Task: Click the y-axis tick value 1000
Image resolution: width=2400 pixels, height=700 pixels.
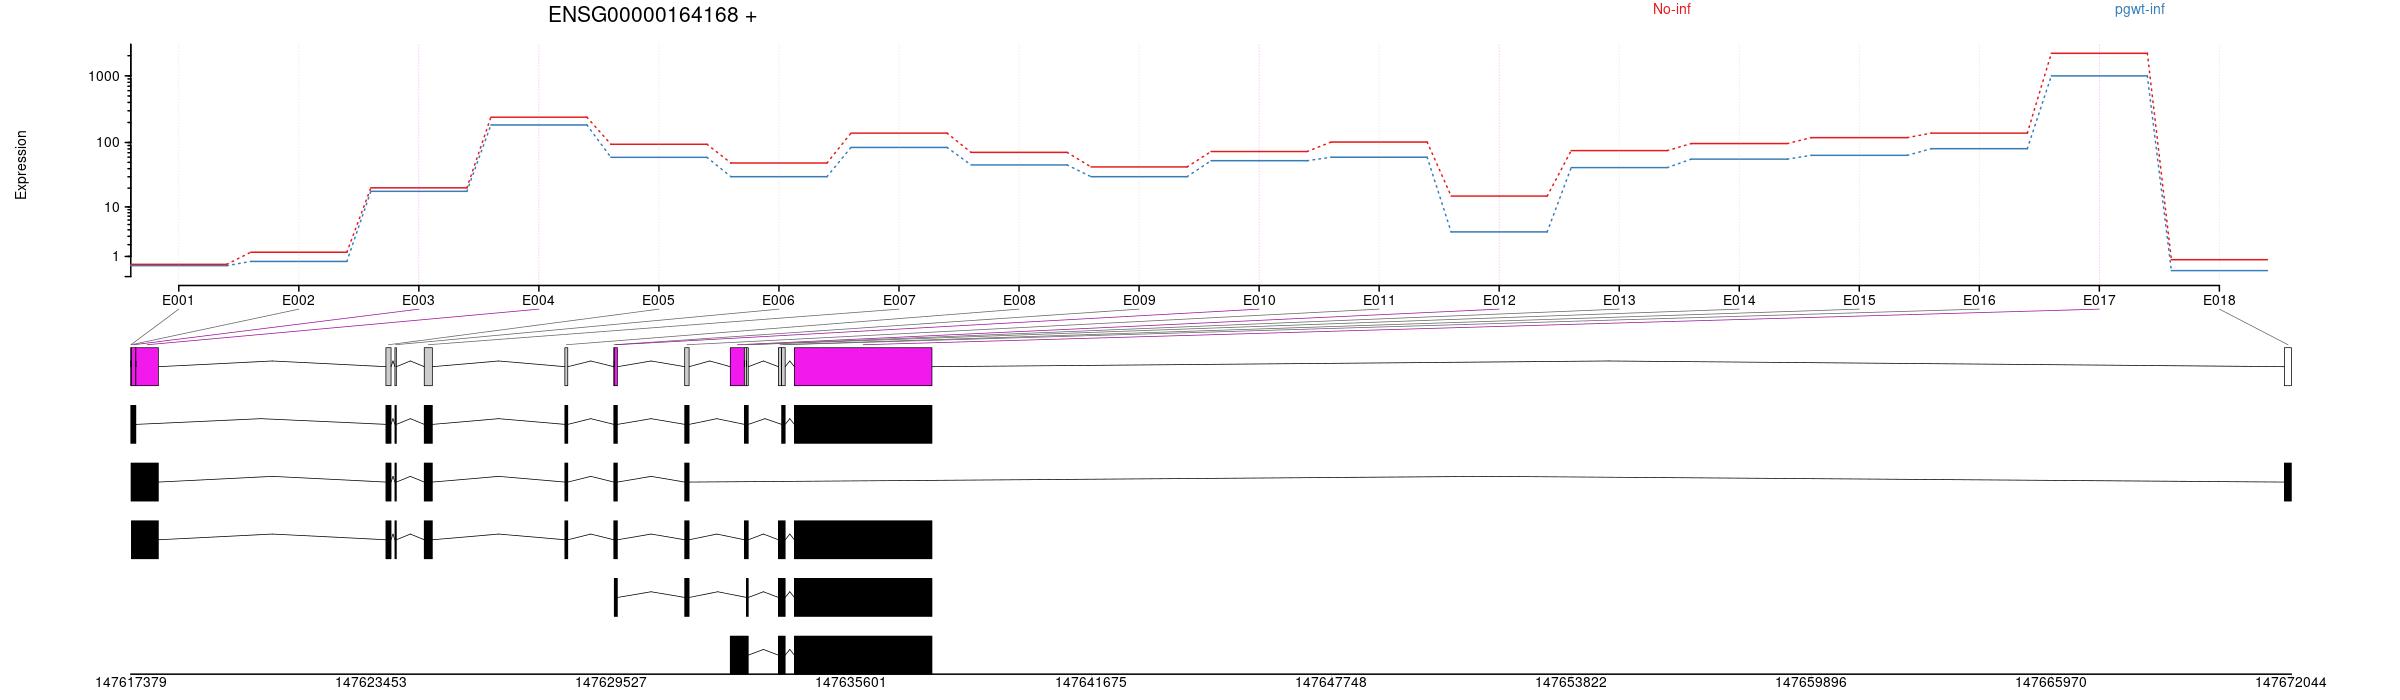Action: pyautogui.click(x=104, y=77)
